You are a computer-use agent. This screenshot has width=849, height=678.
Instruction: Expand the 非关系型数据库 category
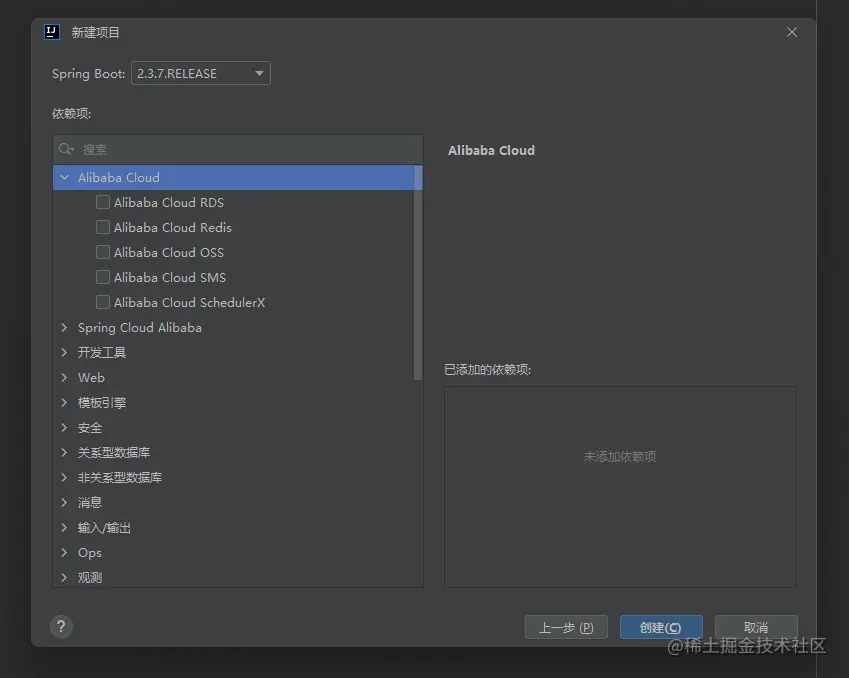coord(64,477)
